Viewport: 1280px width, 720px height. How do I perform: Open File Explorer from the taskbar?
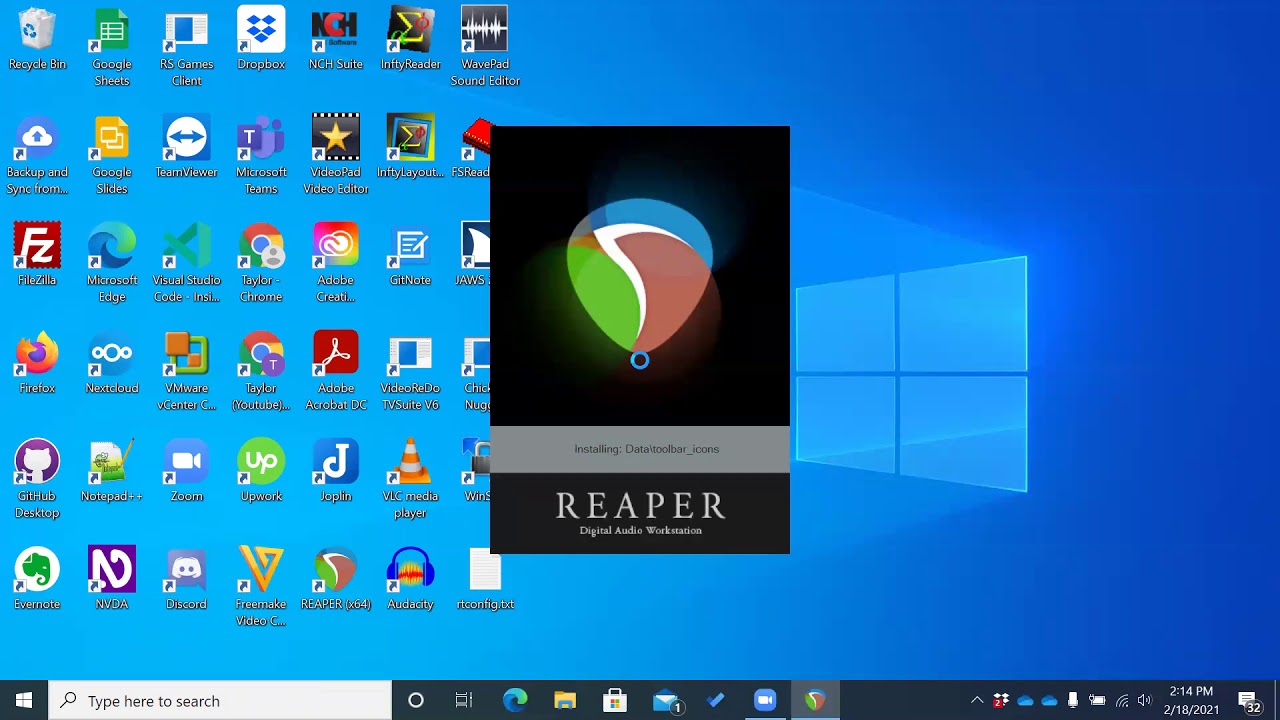point(565,700)
